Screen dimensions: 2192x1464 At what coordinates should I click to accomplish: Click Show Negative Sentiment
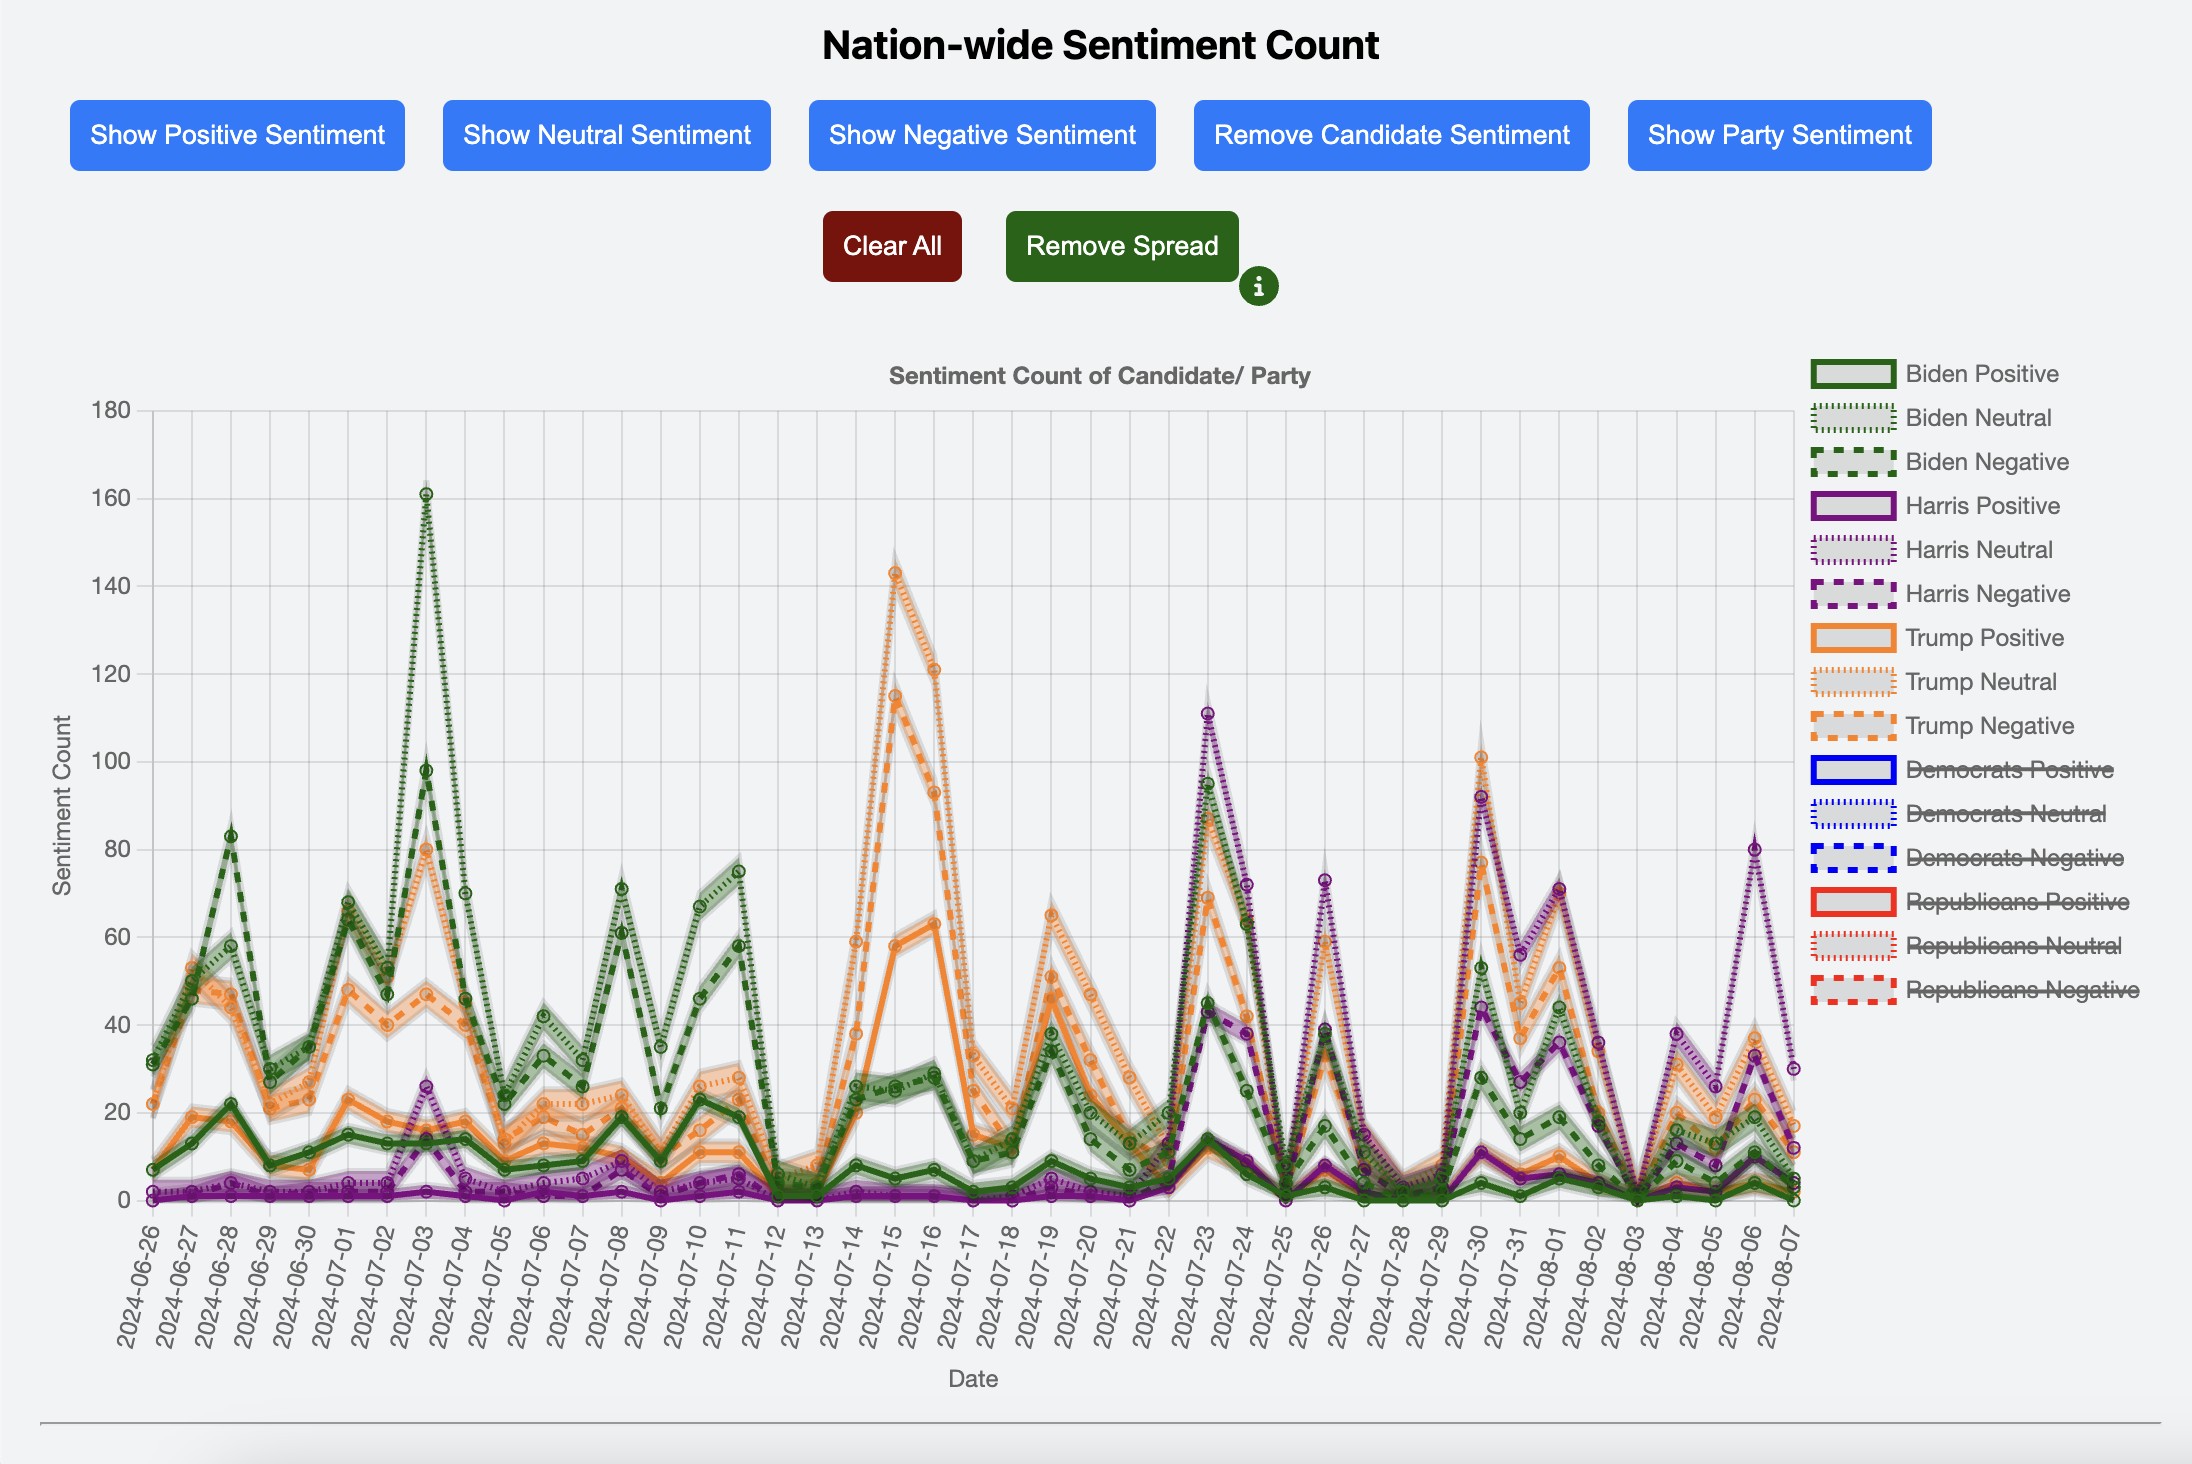point(982,135)
